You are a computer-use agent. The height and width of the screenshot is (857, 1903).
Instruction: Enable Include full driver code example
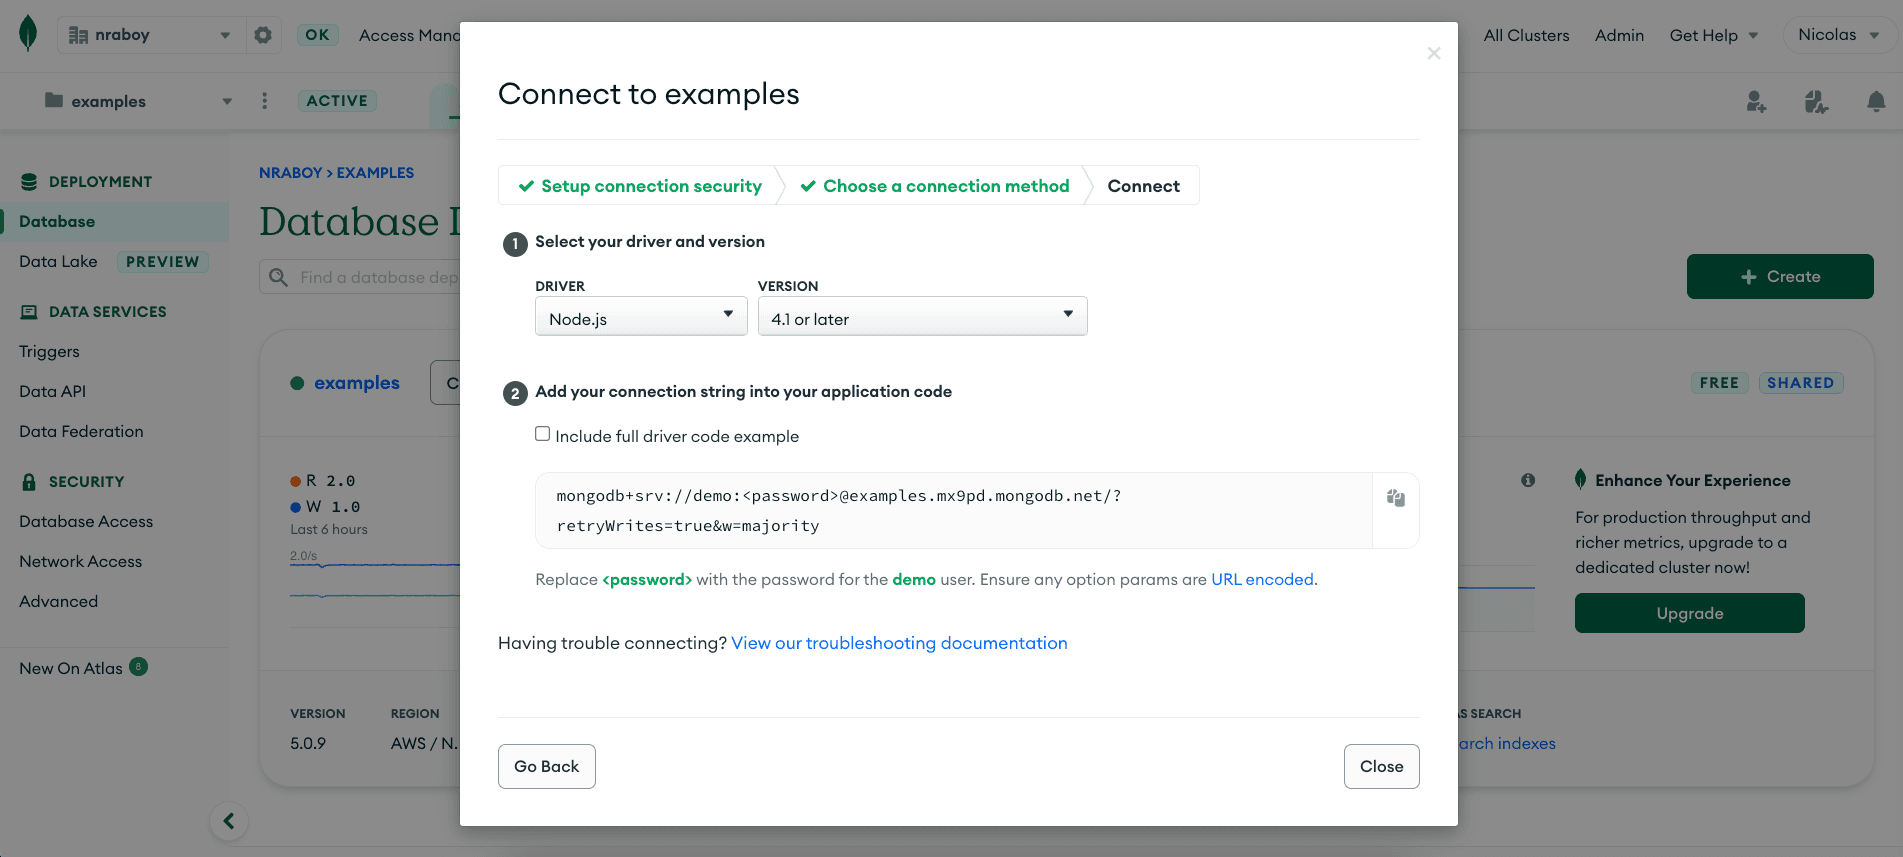pos(543,434)
